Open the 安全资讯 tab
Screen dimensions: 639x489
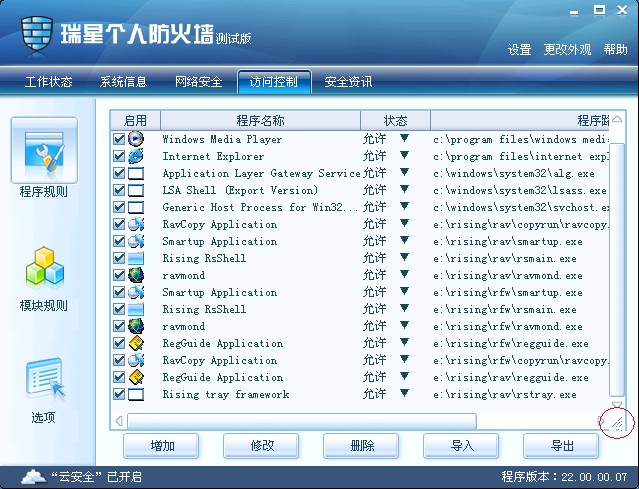pos(348,82)
